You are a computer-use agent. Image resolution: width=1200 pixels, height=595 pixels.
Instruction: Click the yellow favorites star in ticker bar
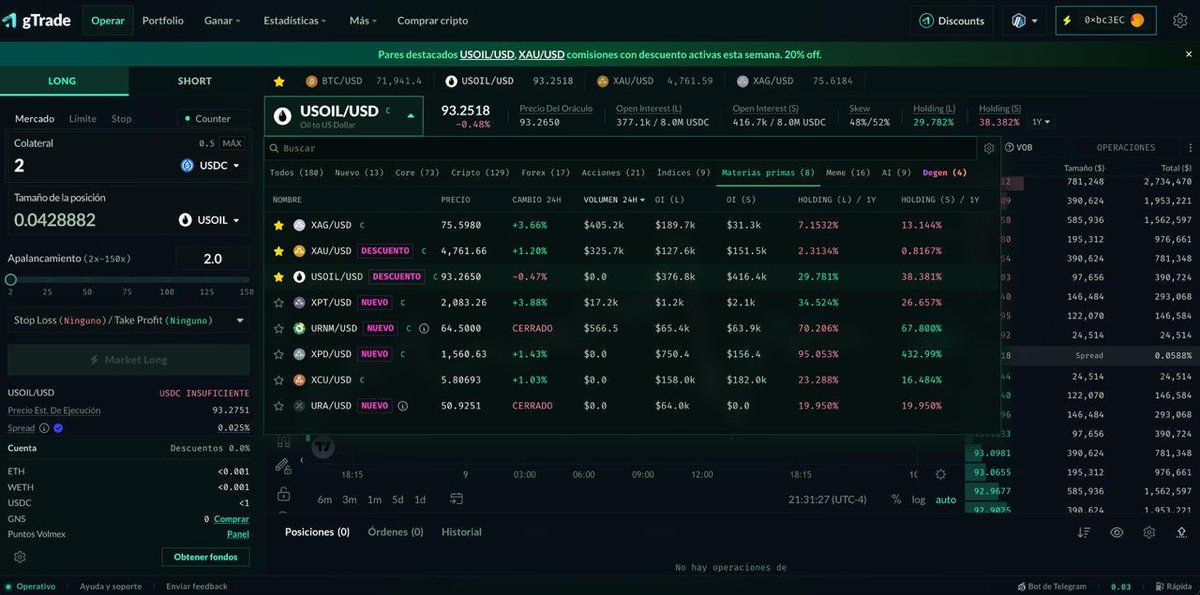coord(279,81)
